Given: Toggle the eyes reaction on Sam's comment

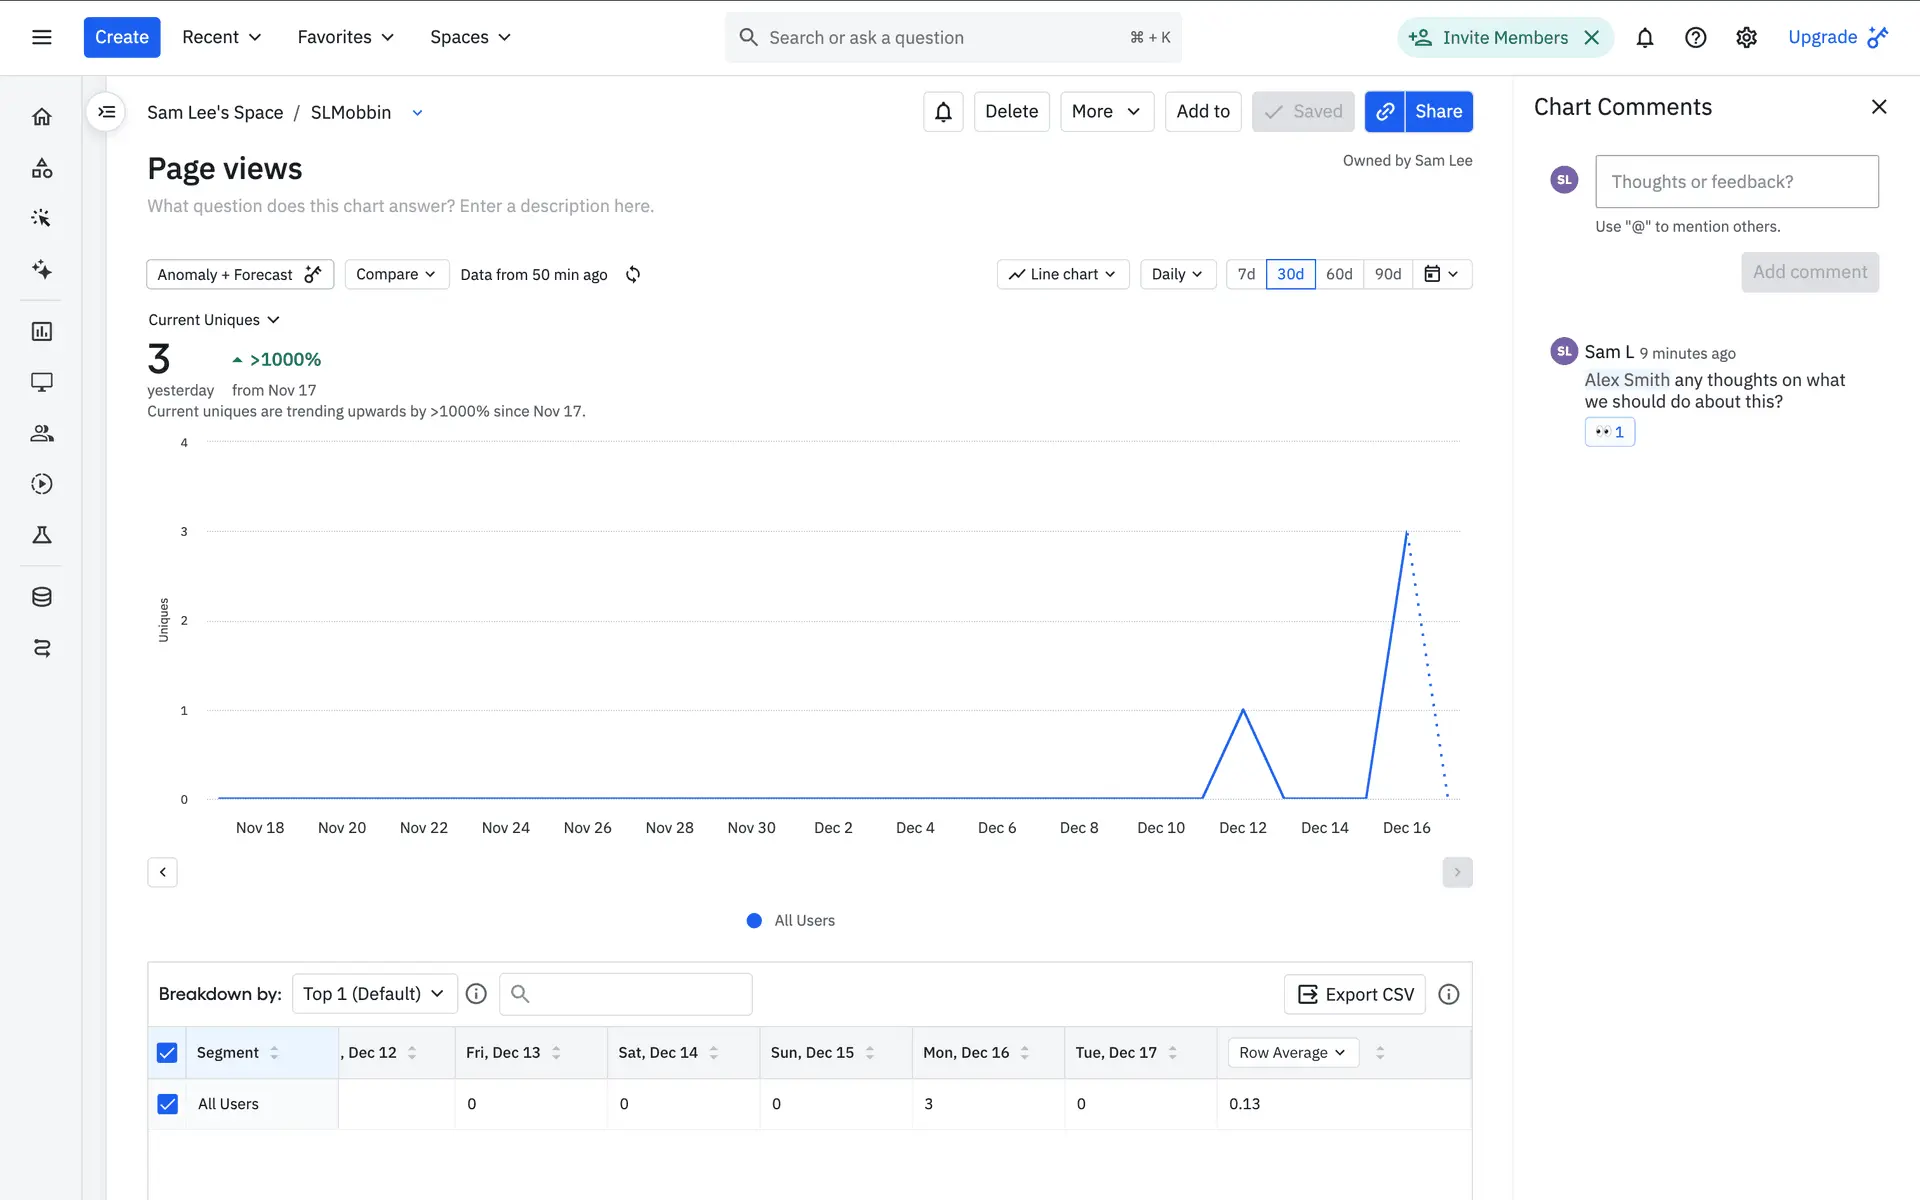Looking at the screenshot, I should point(1609,432).
